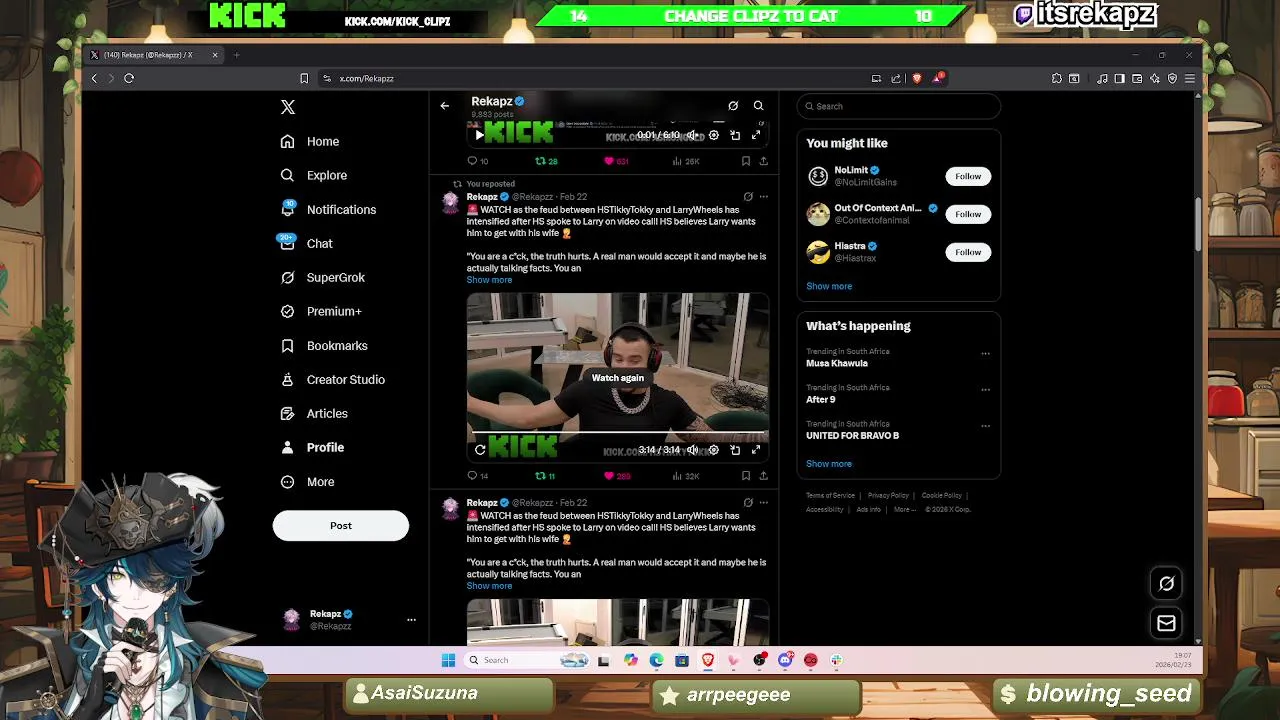Open Explore in left navigation
Screen dimensions: 1280x720
[314, 176]
